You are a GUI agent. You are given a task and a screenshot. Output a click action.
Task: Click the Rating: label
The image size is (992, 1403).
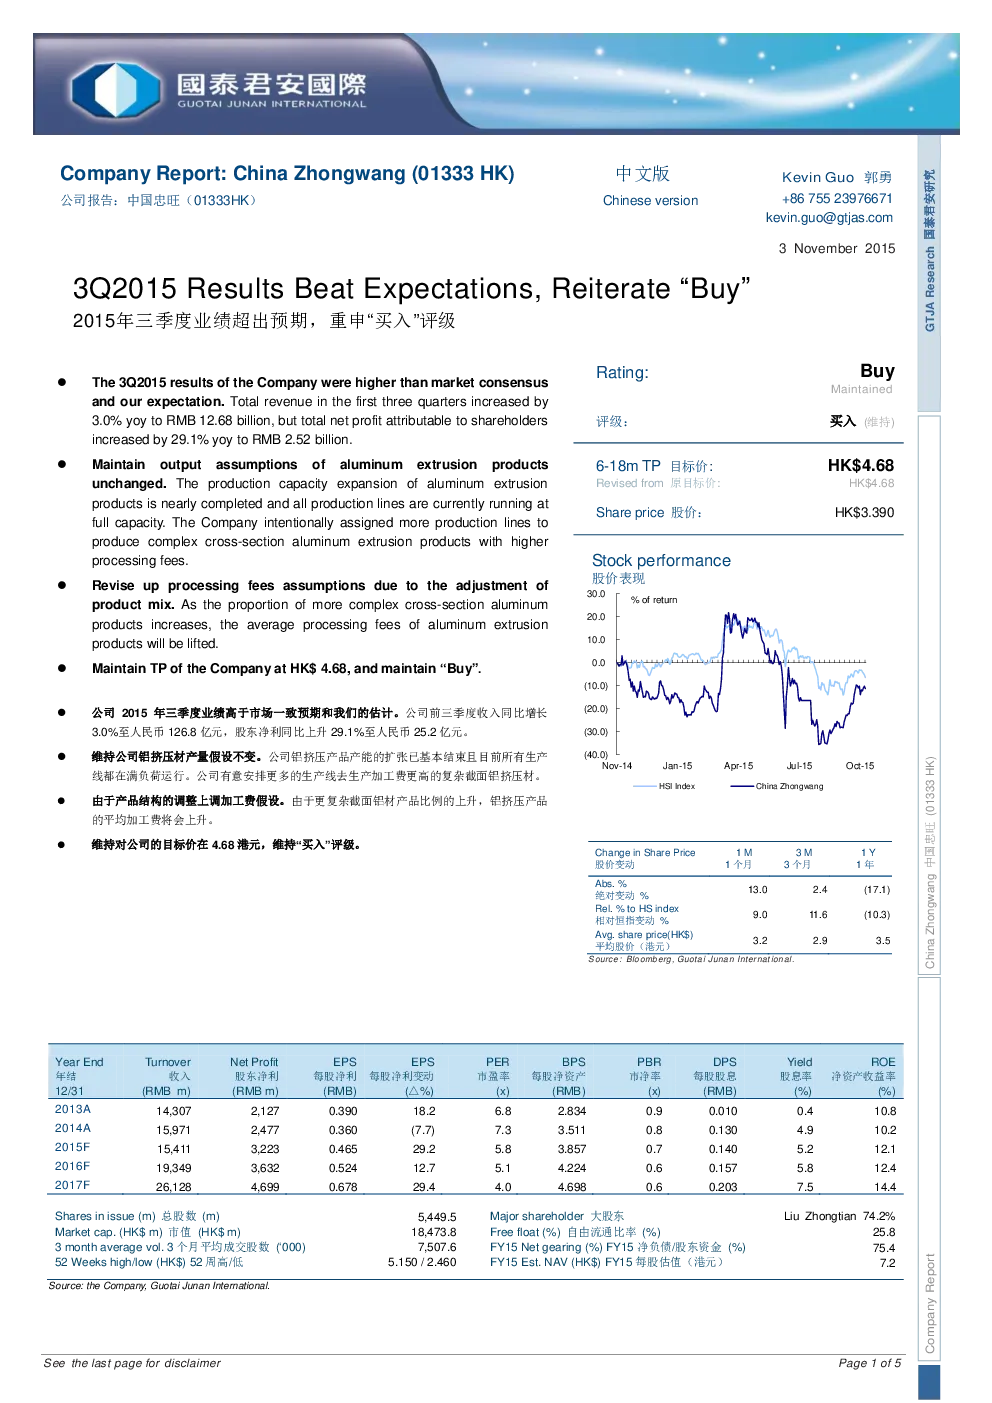coord(622,372)
